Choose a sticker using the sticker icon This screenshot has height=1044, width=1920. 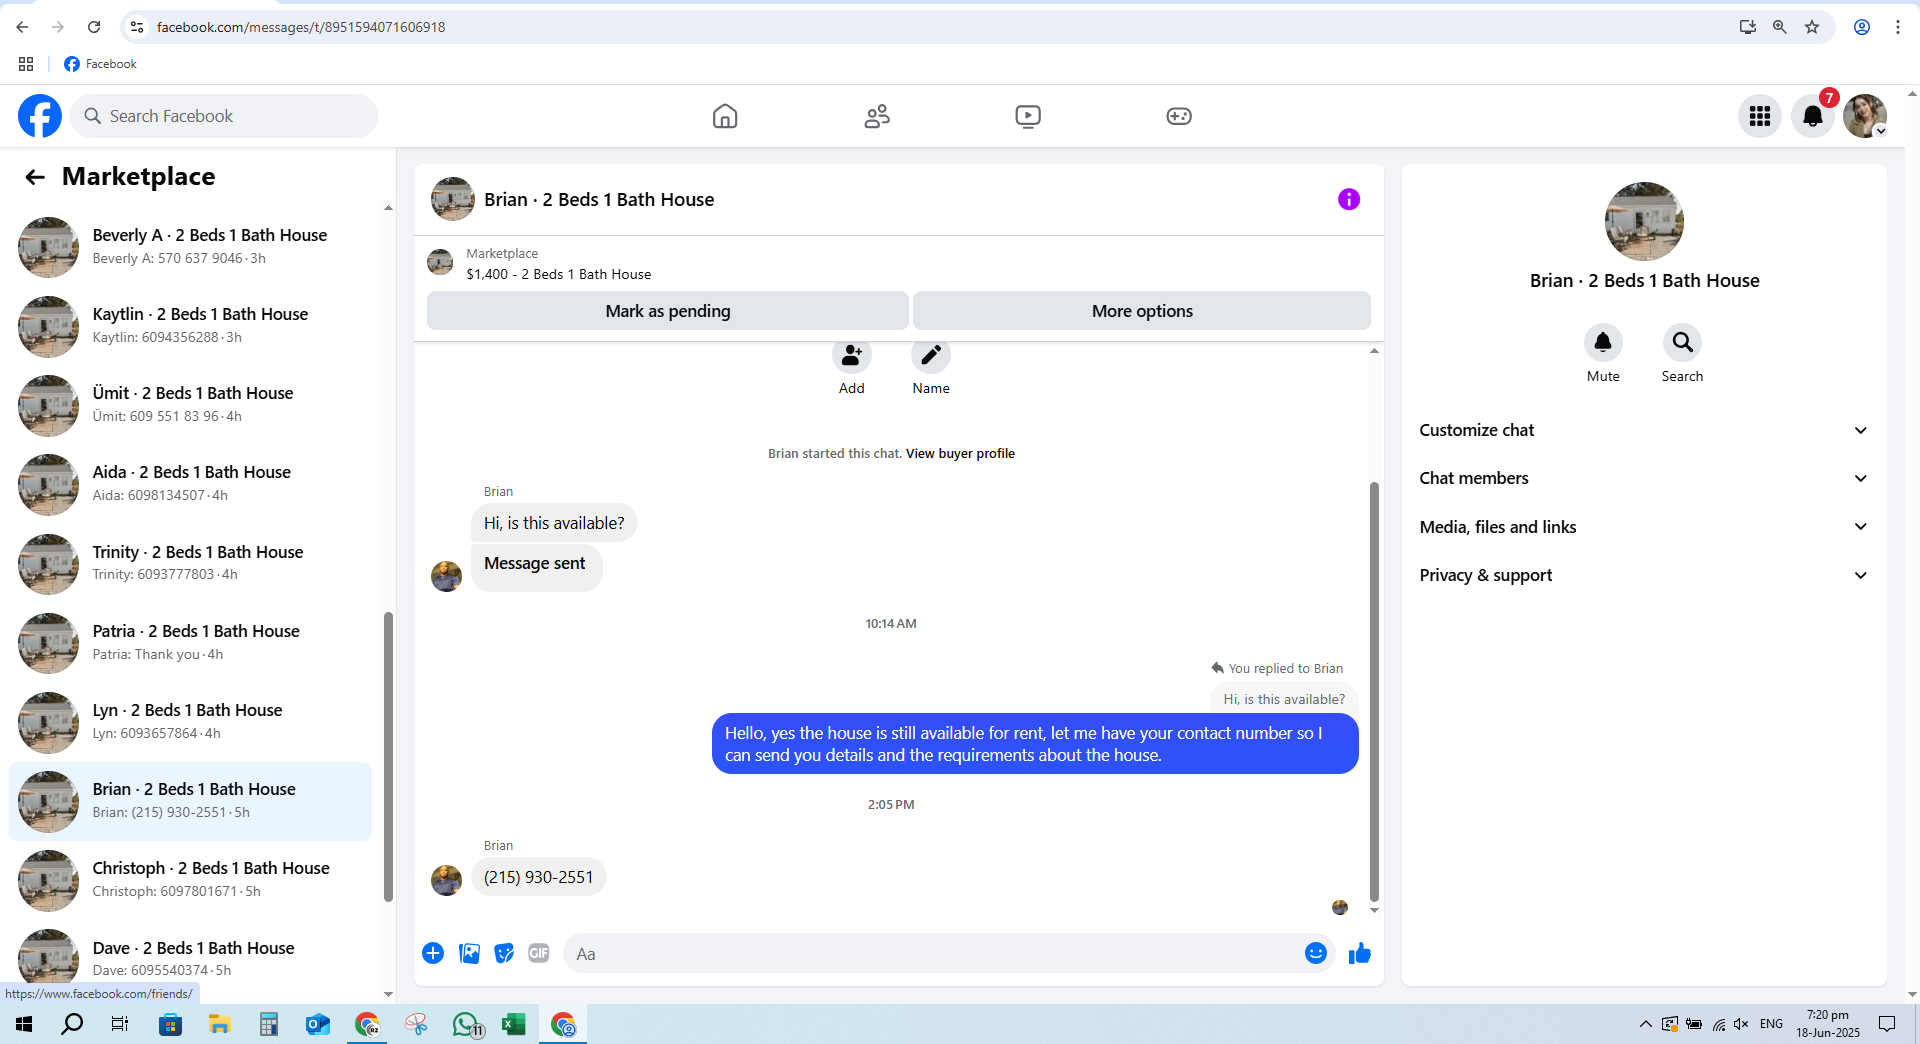(x=504, y=953)
